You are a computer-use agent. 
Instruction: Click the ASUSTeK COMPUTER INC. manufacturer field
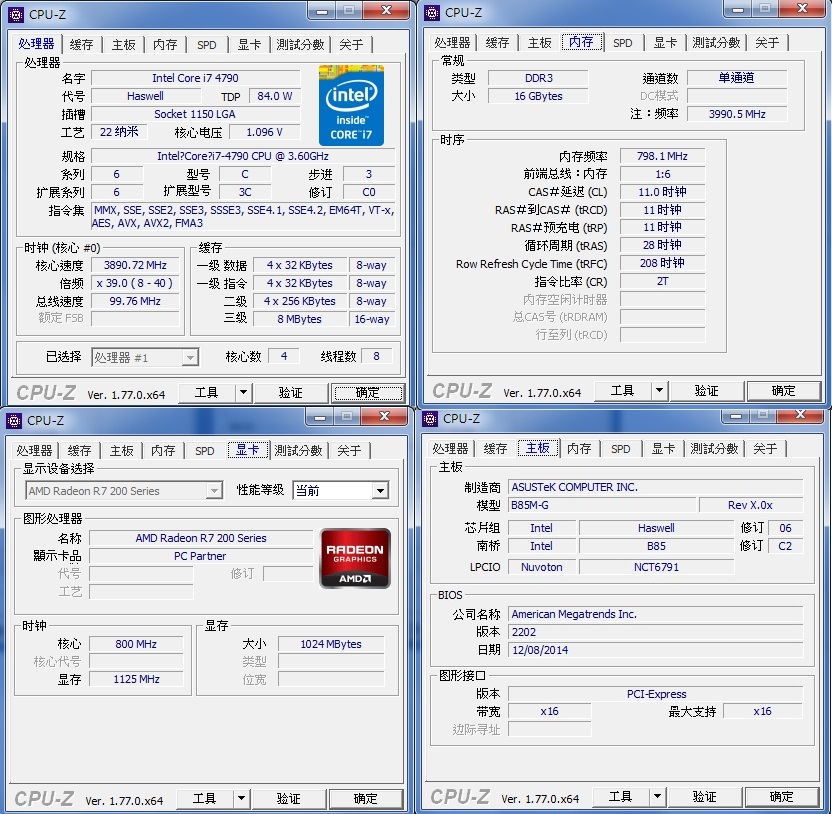[656, 487]
